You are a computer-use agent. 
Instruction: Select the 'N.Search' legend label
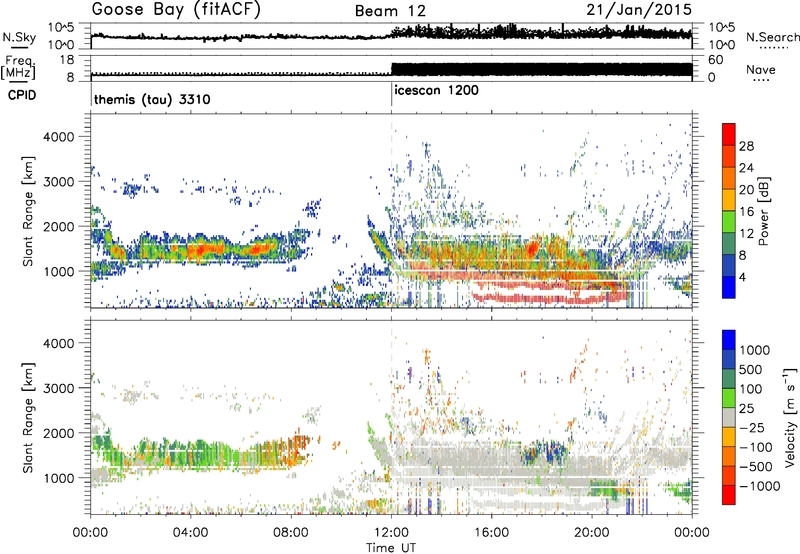[x=772, y=37]
